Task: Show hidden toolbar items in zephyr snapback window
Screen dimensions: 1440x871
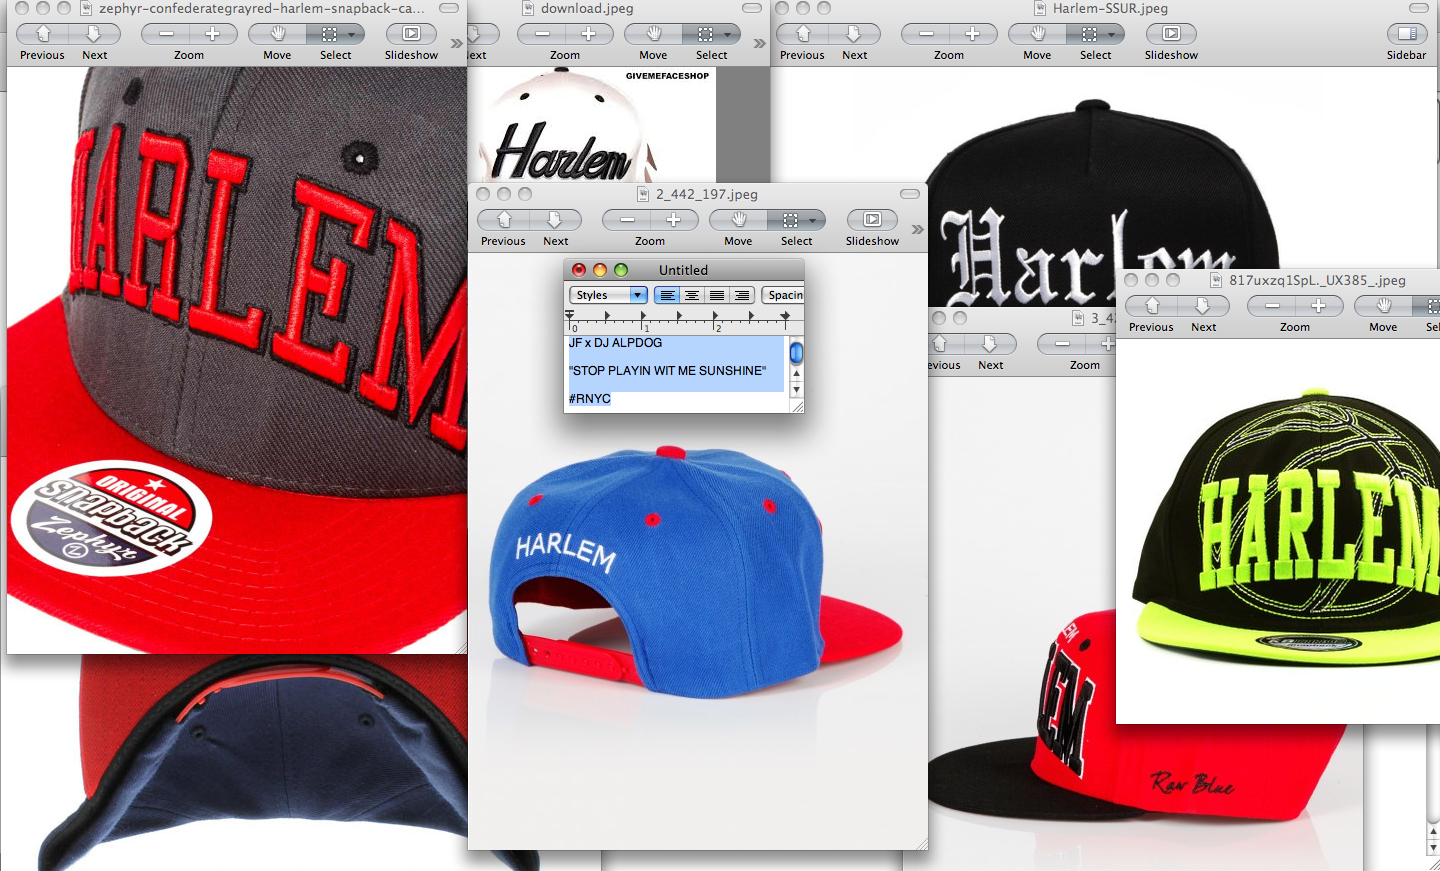Action: pyautogui.click(x=457, y=44)
